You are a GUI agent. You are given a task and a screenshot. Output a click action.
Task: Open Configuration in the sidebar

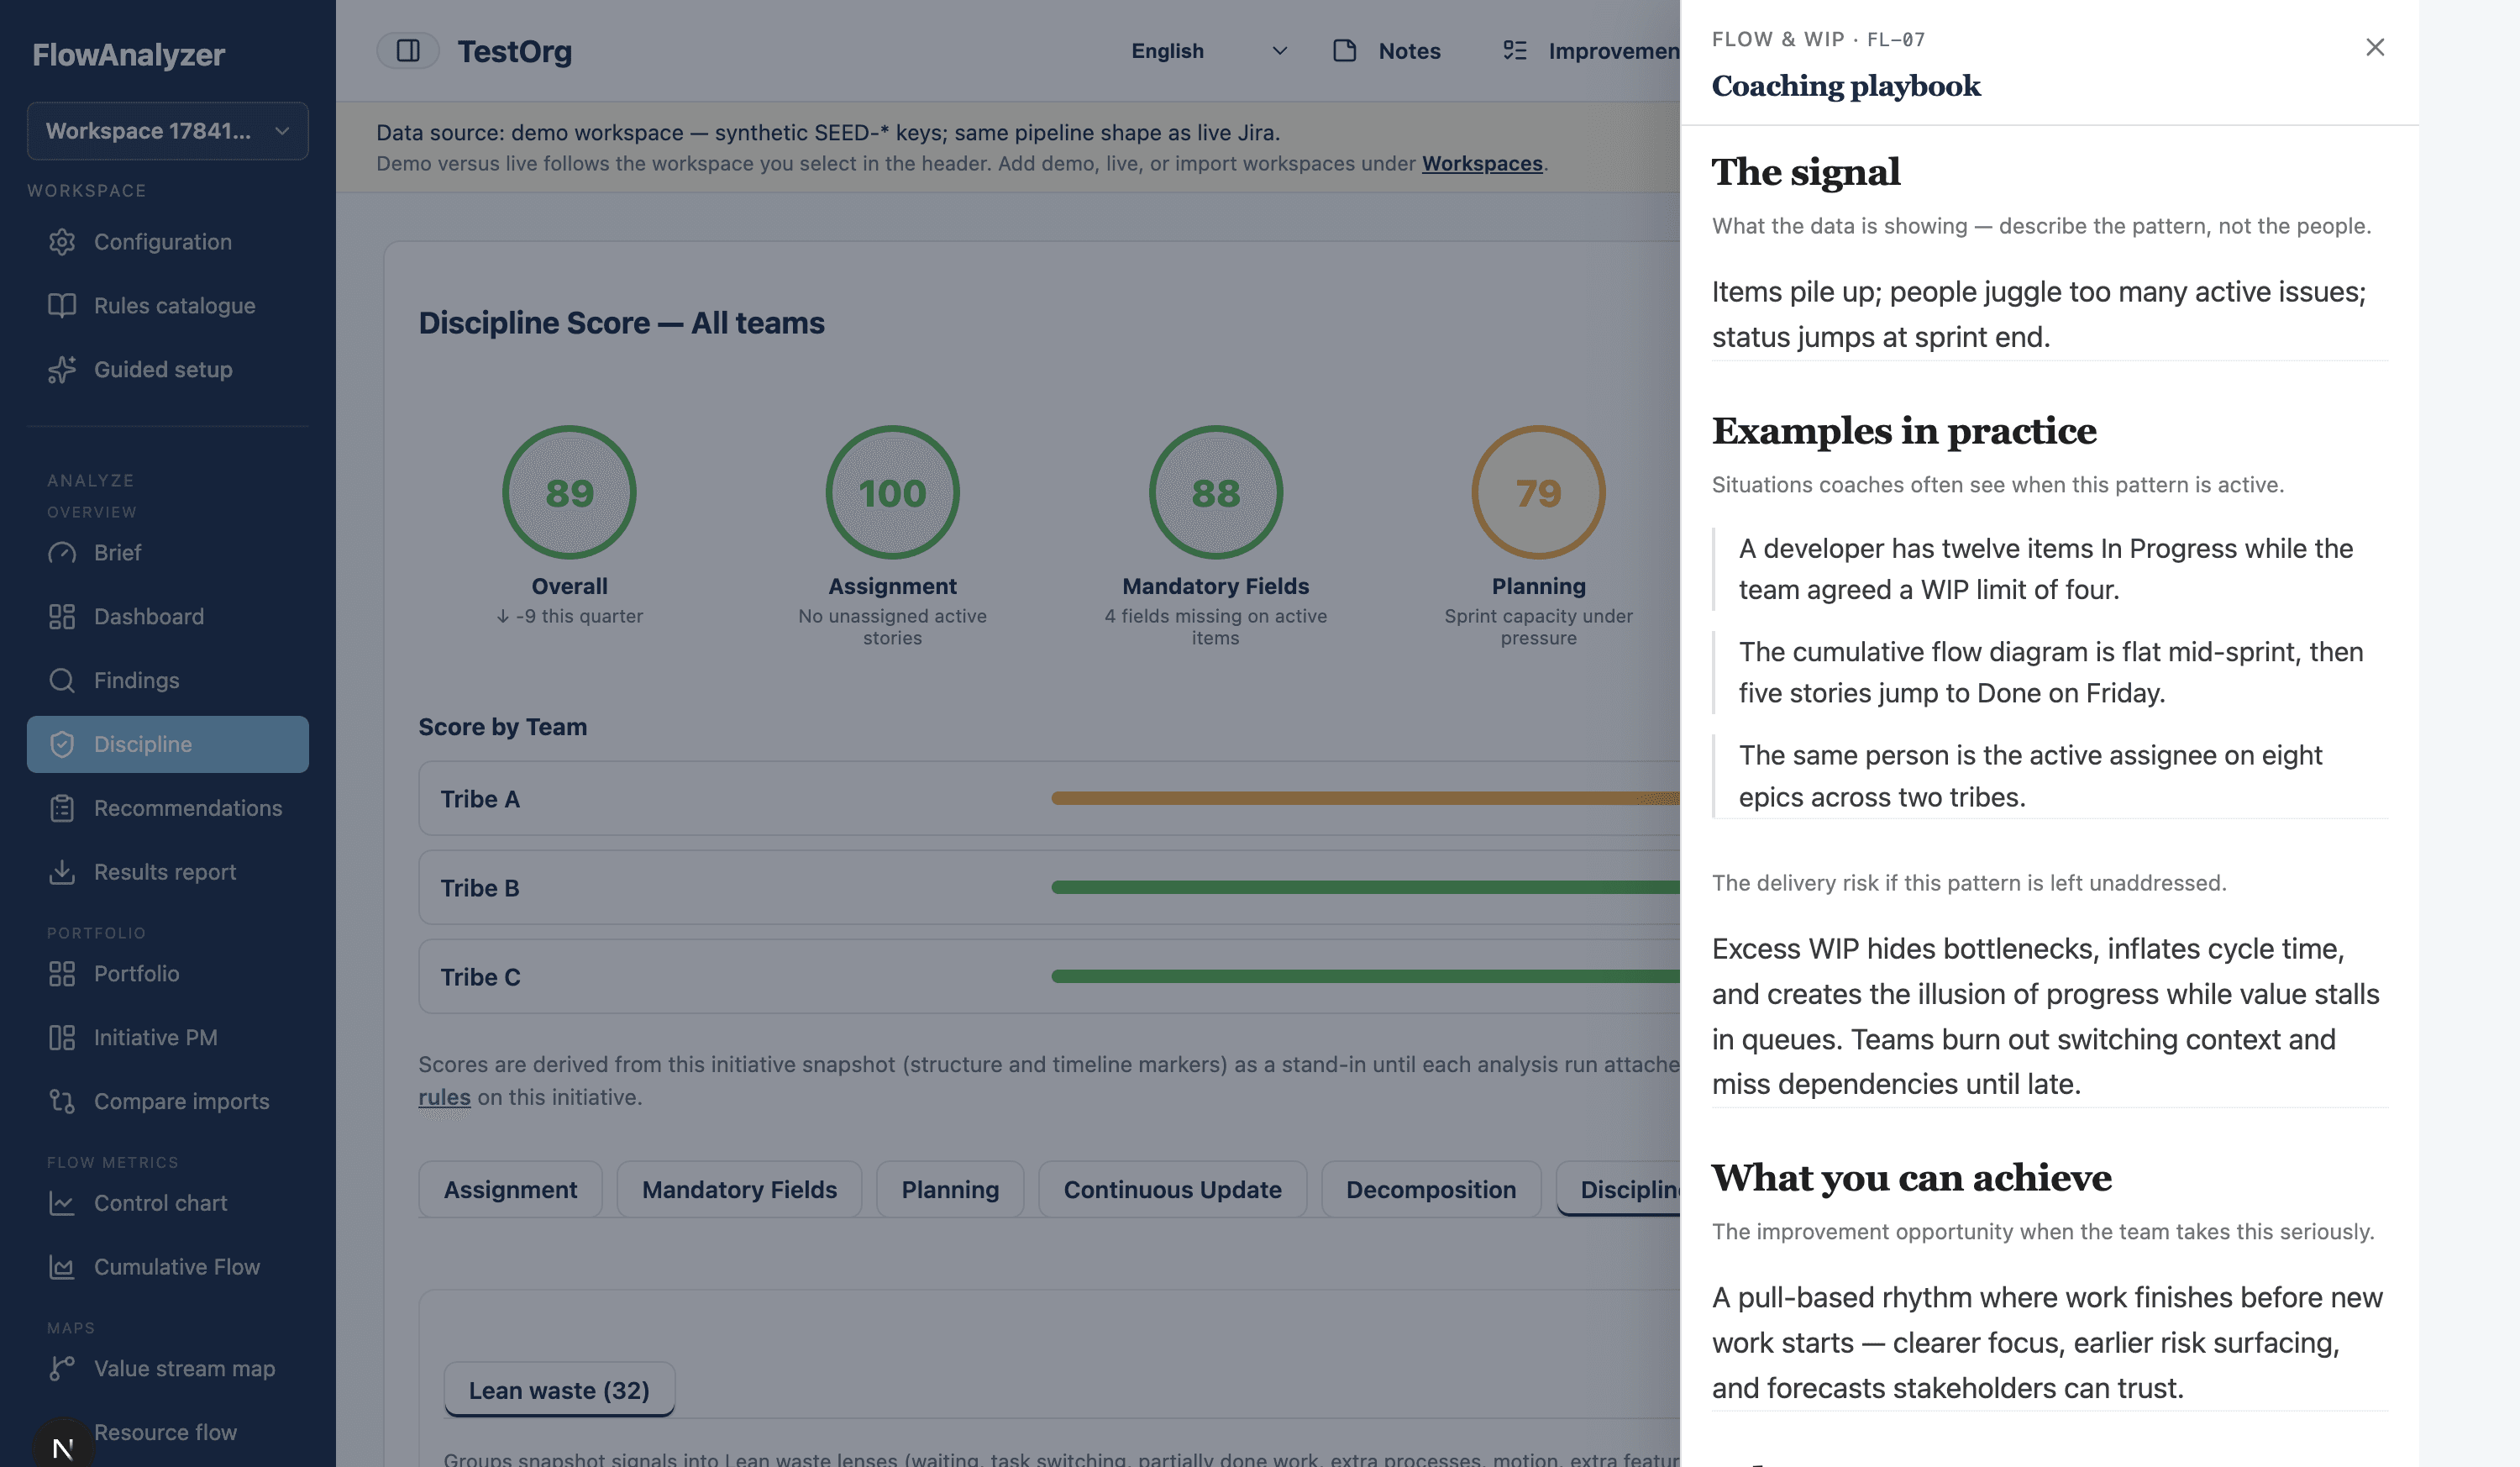pyautogui.click(x=168, y=242)
